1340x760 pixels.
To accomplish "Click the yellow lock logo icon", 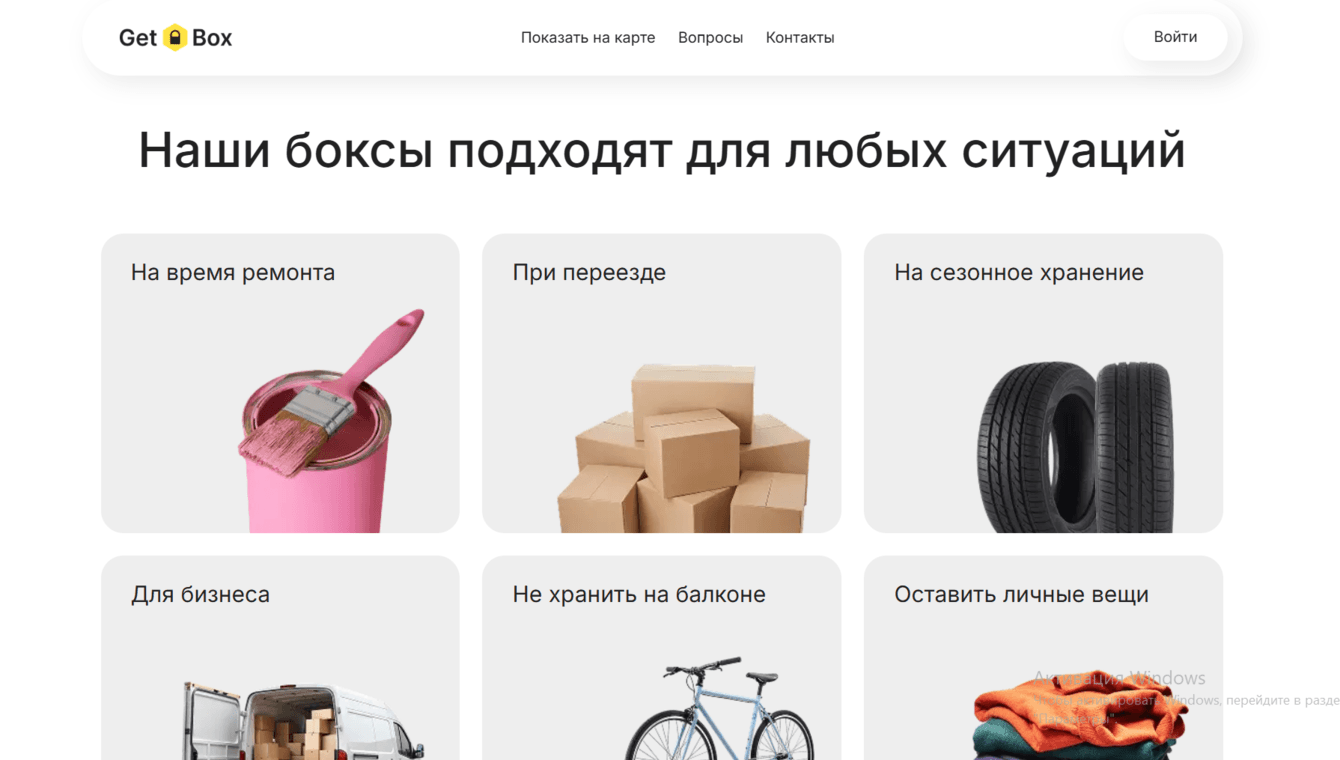I will [175, 37].
